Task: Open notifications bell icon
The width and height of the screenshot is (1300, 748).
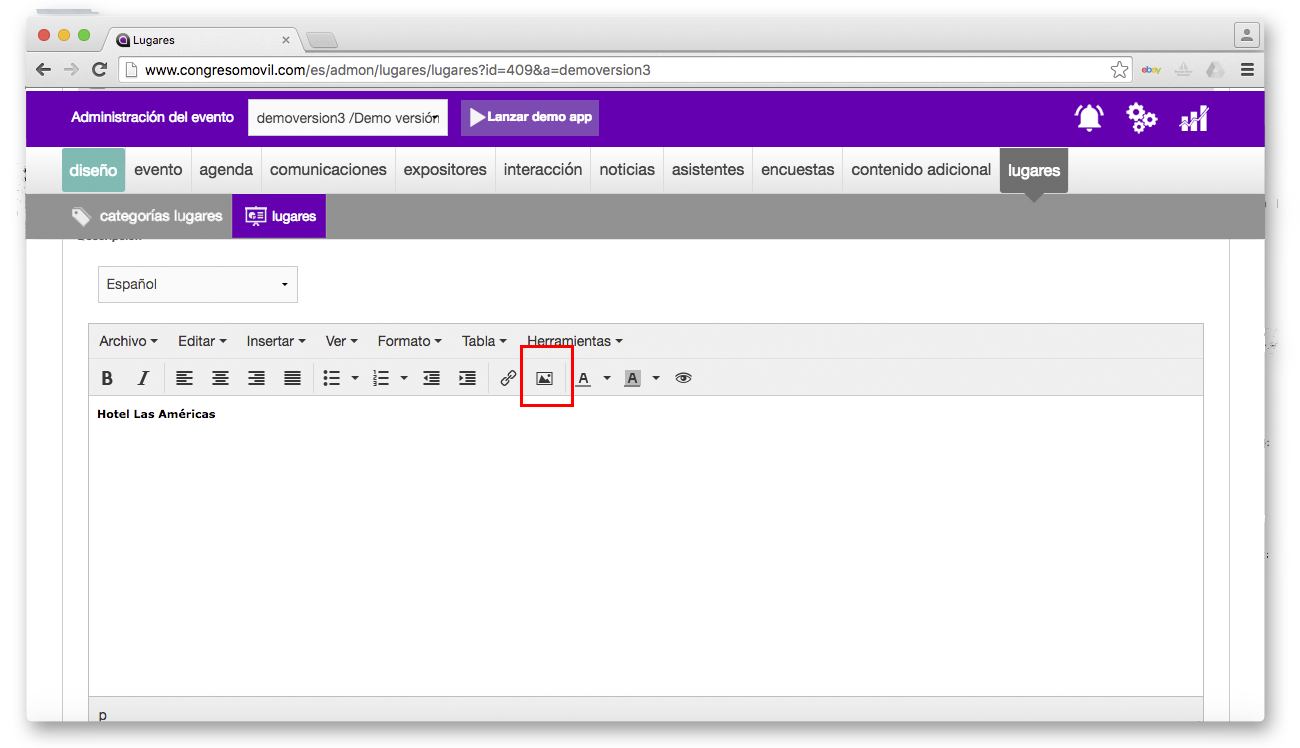Action: pos(1089,118)
